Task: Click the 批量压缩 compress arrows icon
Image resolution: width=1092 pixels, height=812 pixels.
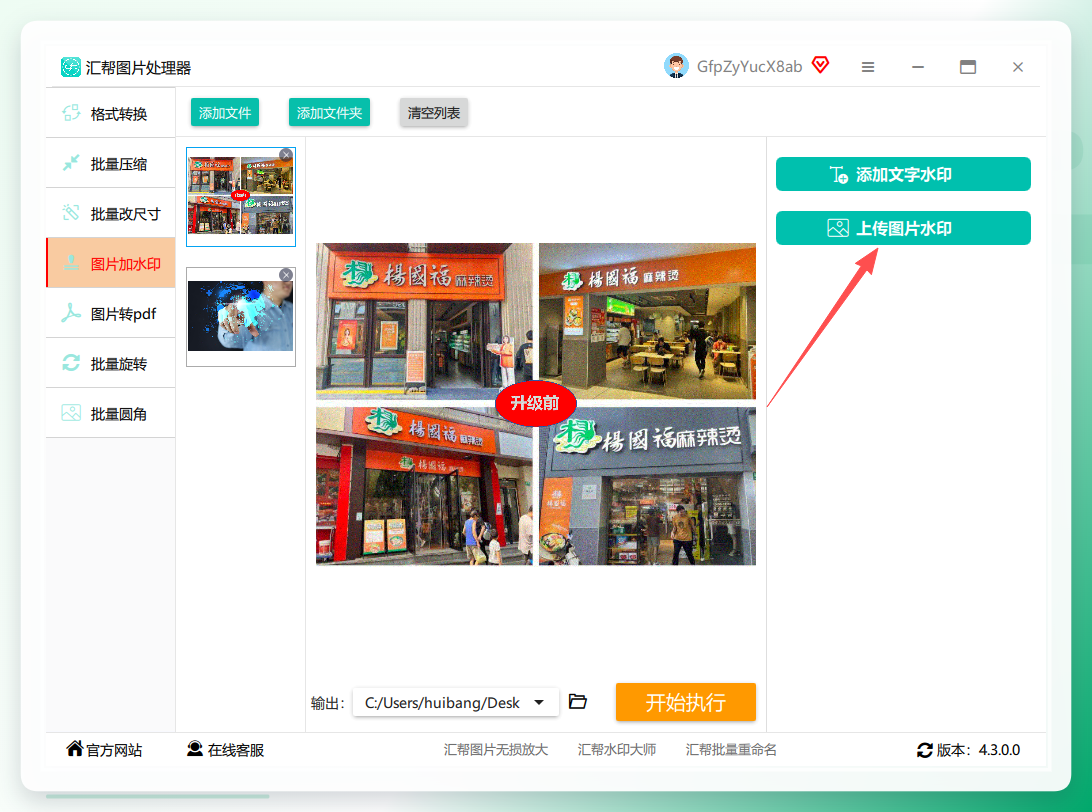Action: pyautogui.click(x=71, y=163)
